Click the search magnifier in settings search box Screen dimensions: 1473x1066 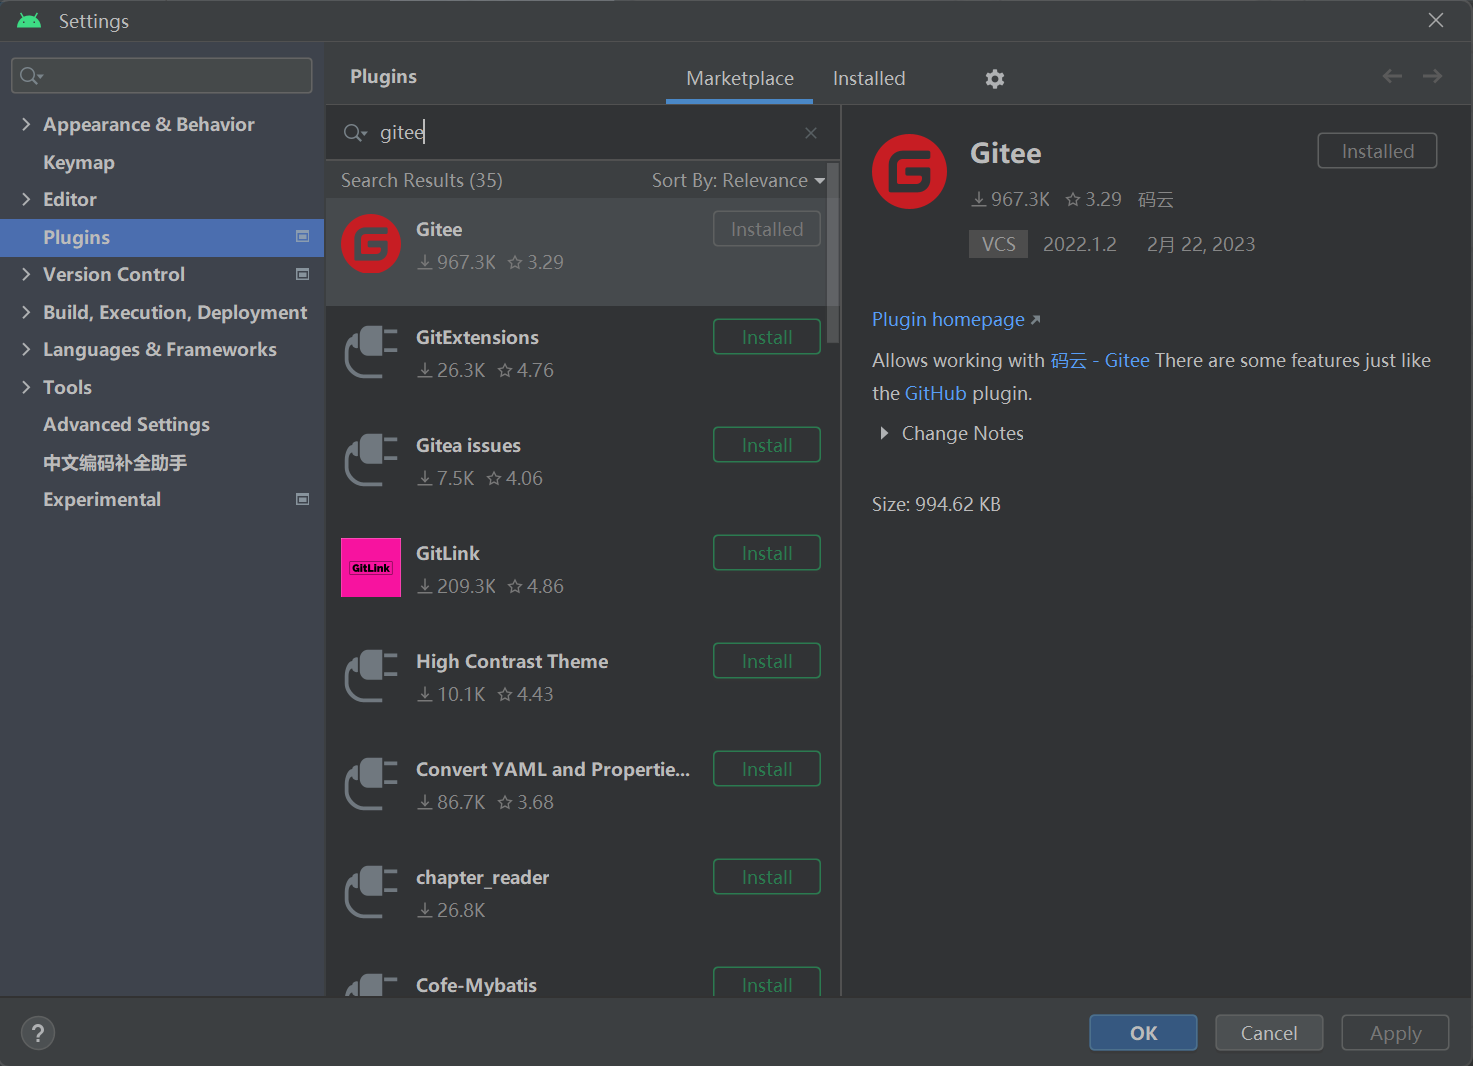click(x=30, y=76)
